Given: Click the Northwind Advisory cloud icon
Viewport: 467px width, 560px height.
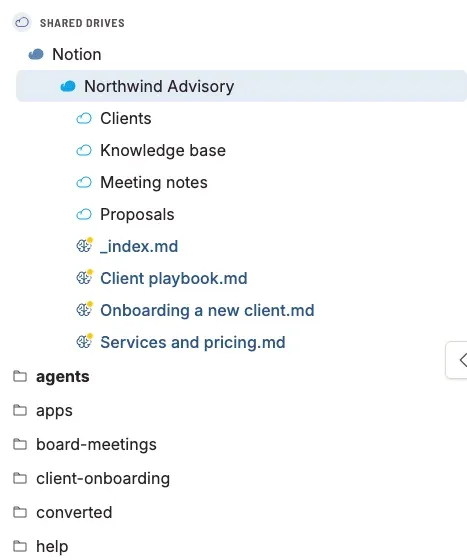Looking at the screenshot, I should [x=68, y=86].
